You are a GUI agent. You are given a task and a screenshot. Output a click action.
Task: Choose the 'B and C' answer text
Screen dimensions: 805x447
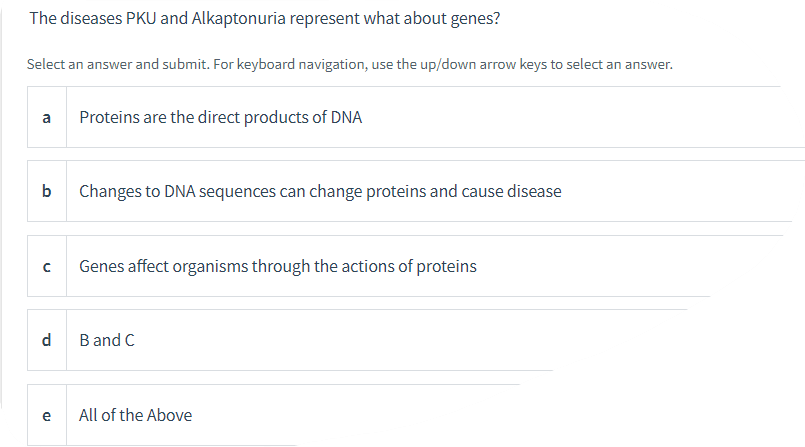click(107, 340)
